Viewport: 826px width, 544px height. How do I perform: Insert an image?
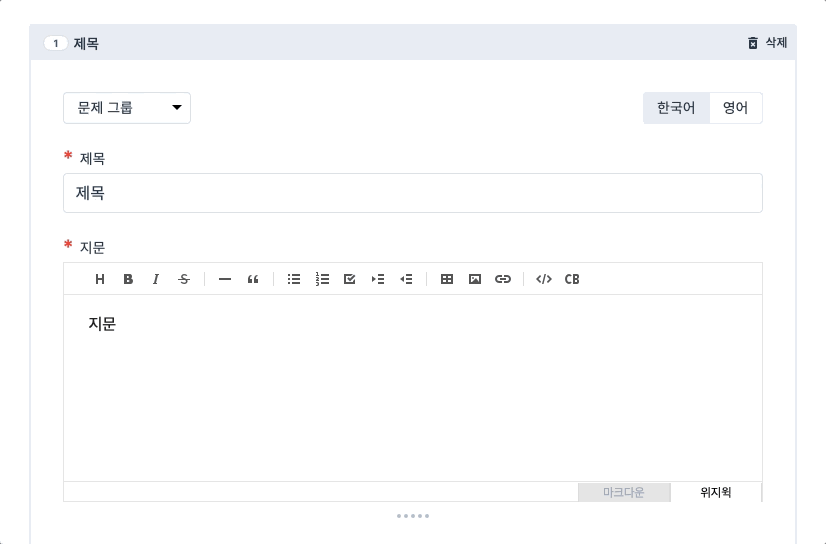[475, 279]
